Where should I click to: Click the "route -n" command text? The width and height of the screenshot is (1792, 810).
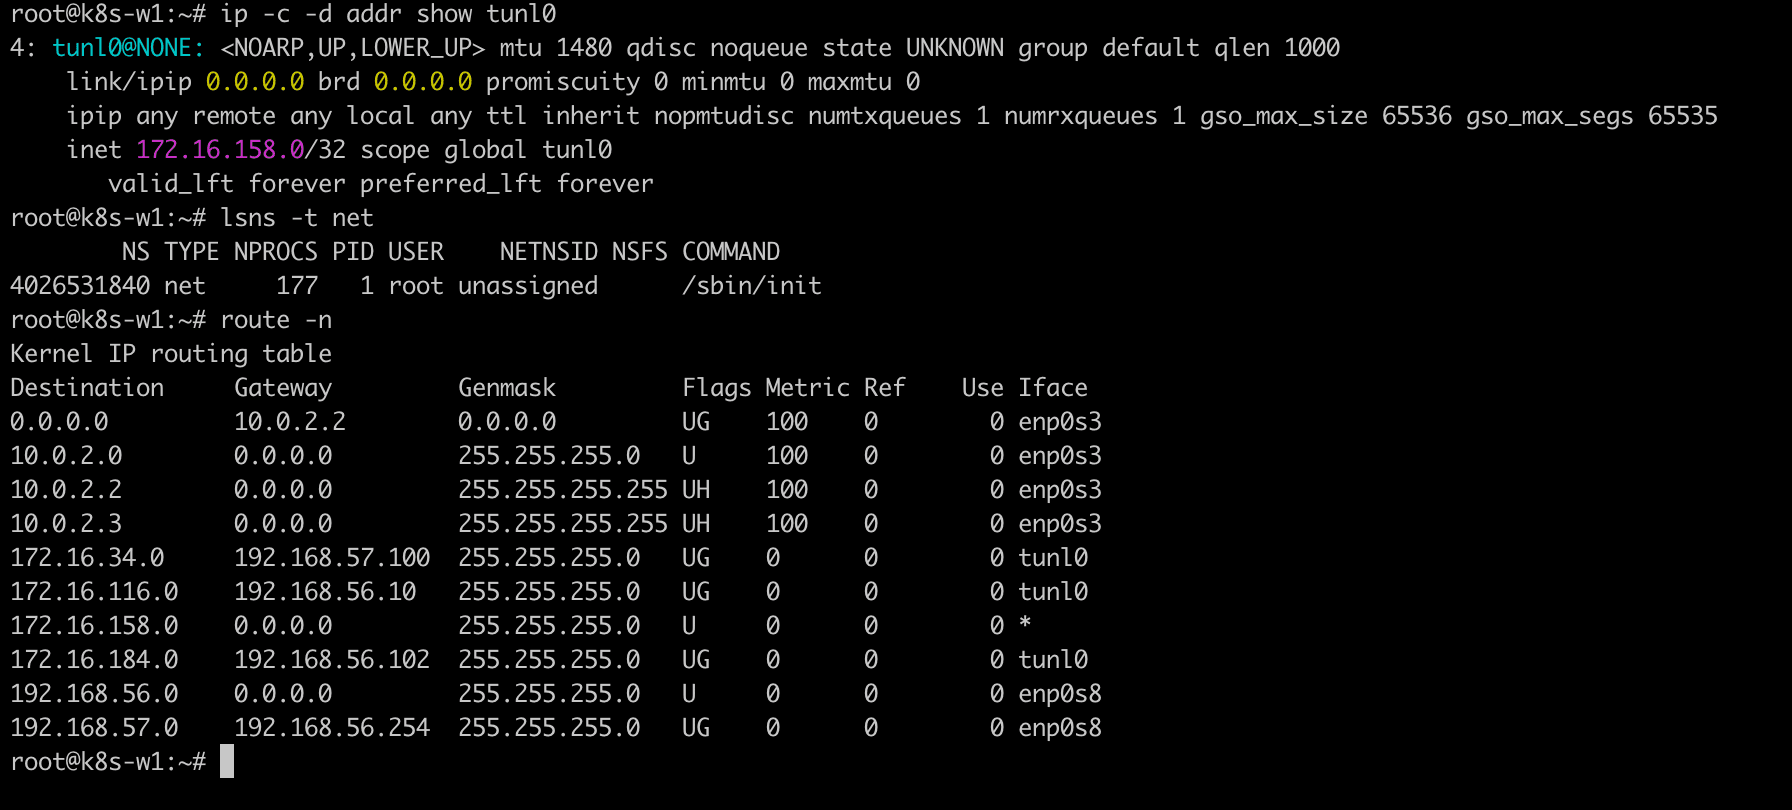[276, 320]
